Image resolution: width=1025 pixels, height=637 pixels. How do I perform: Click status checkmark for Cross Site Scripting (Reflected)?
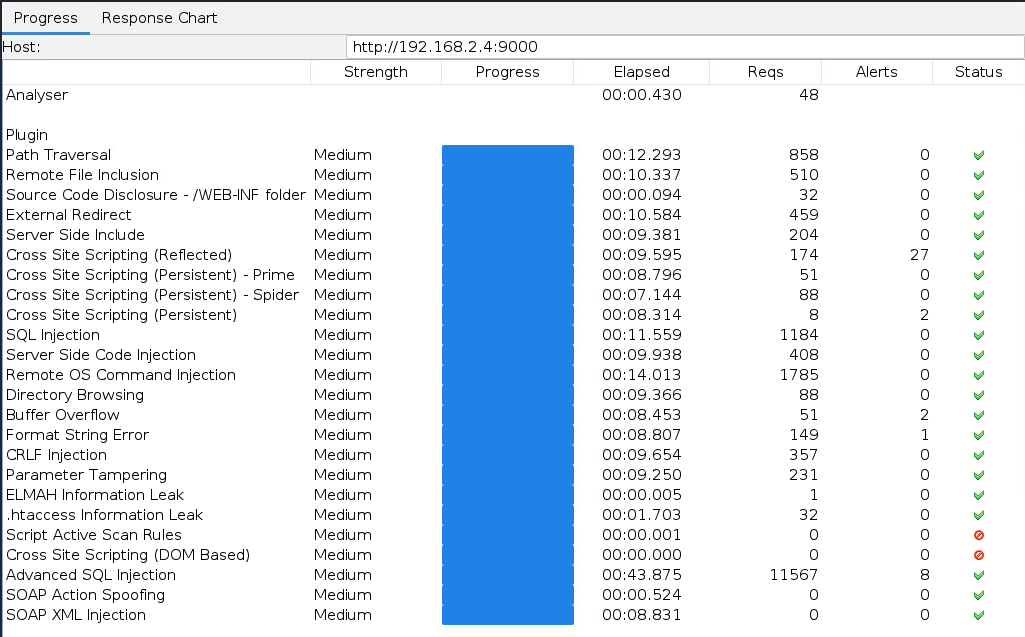(x=978, y=255)
